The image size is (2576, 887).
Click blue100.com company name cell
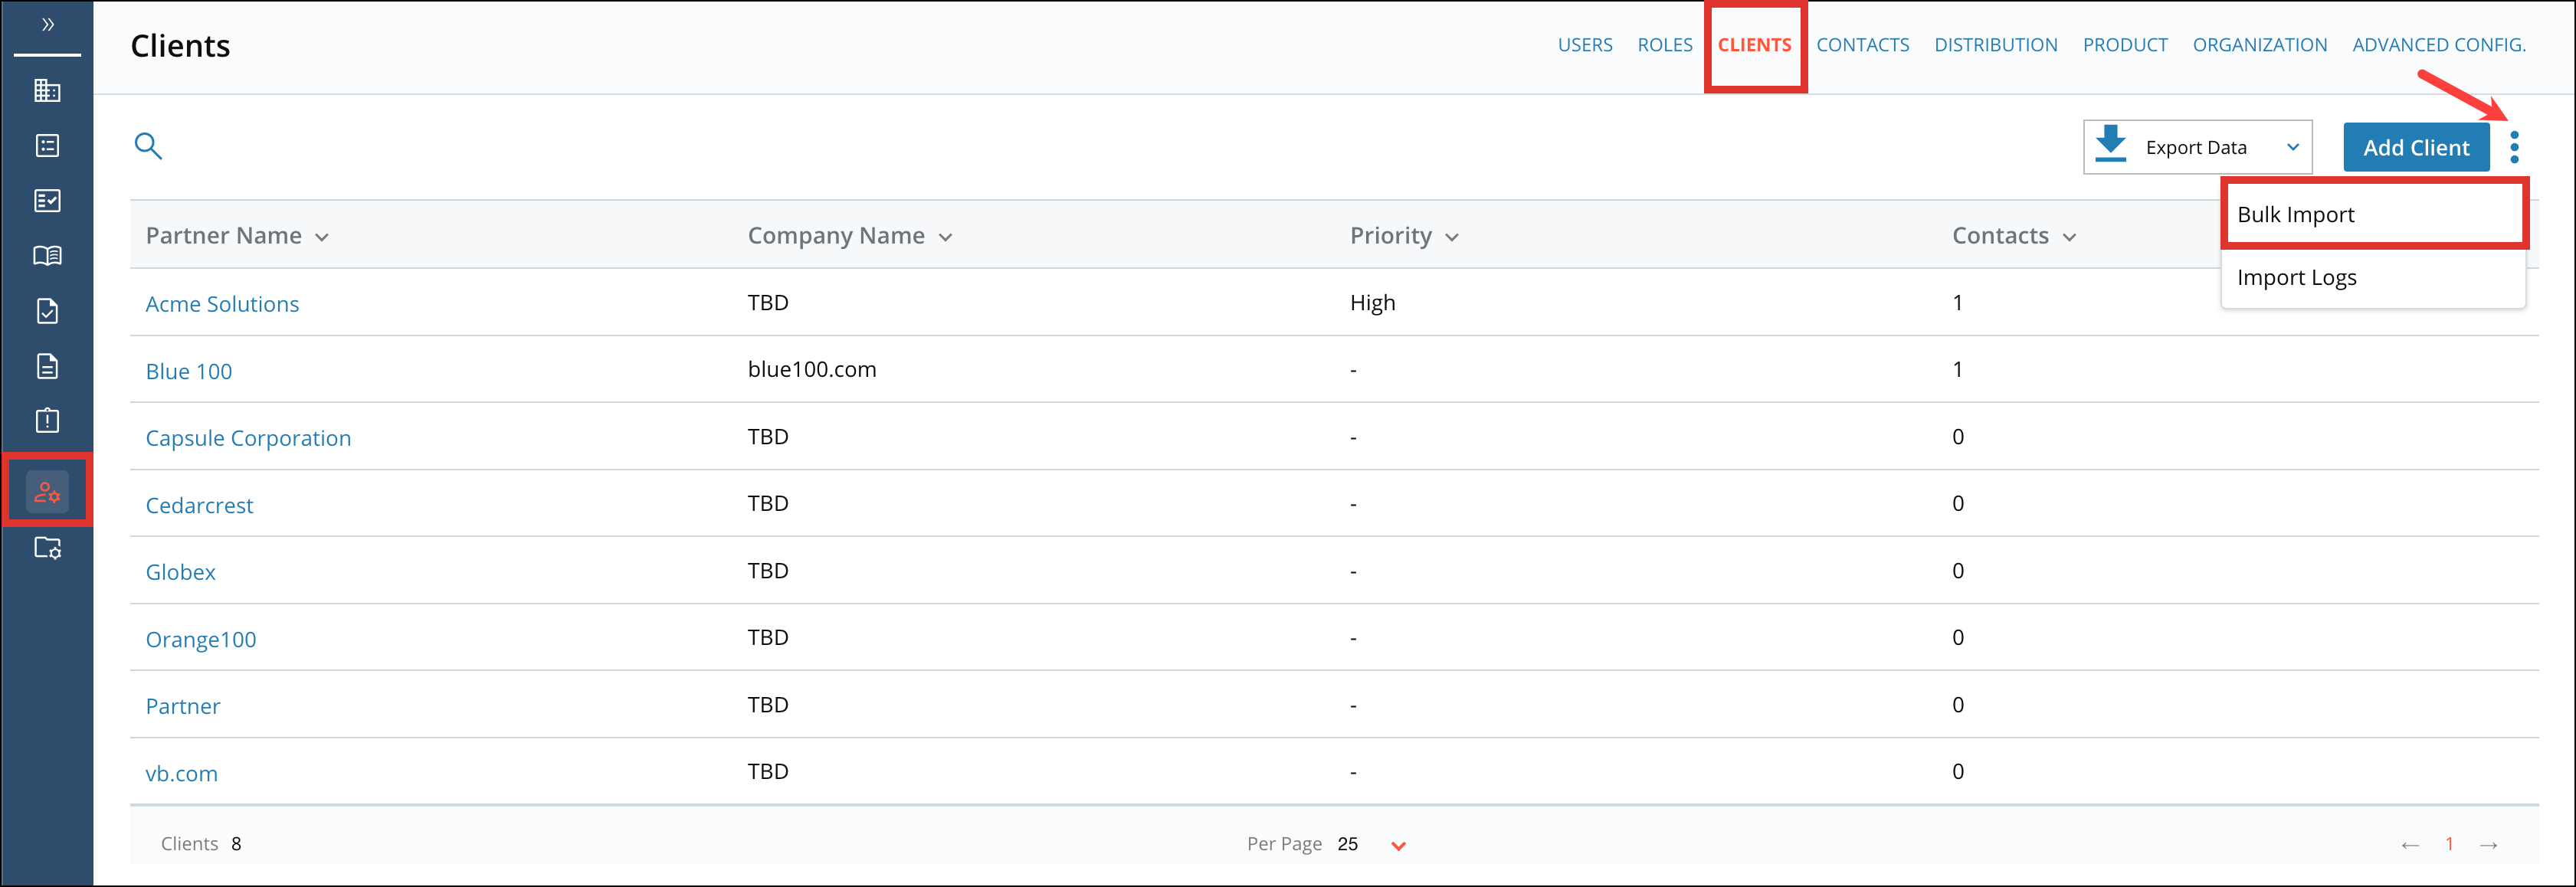tap(812, 369)
